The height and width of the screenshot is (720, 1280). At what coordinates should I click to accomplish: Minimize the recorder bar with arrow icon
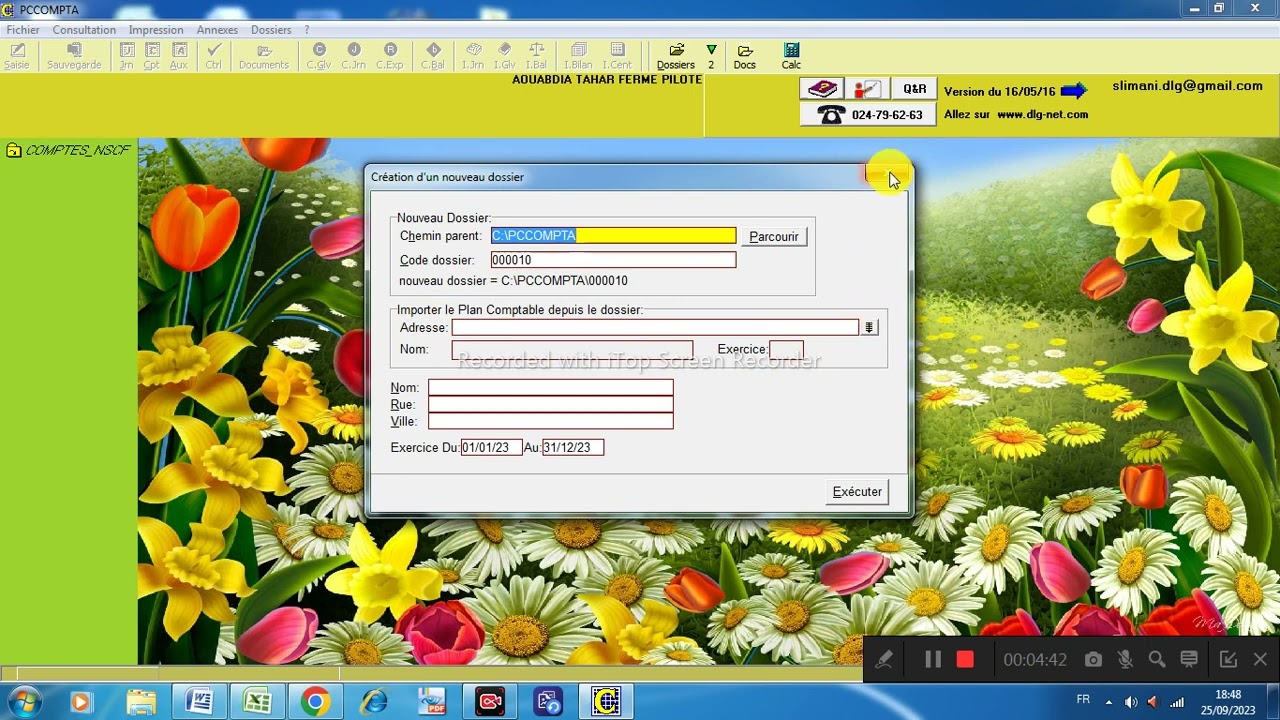pyautogui.click(x=1228, y=660)
